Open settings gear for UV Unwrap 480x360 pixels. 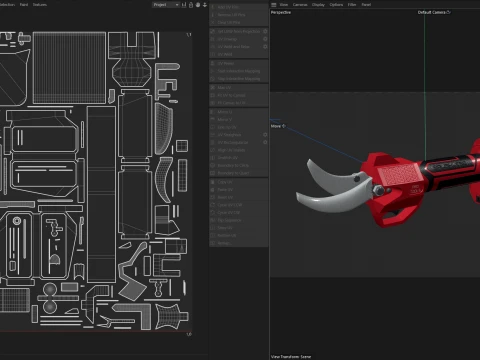[x=265, y=39]
